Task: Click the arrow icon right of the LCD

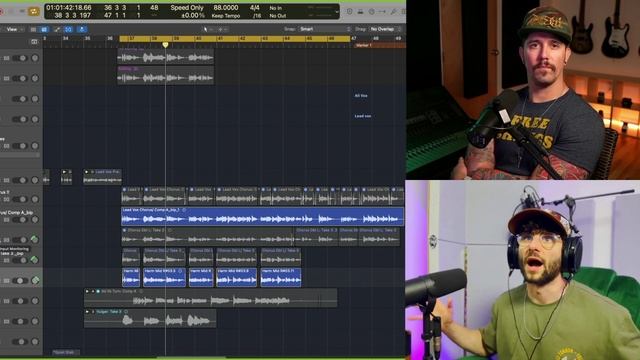Action: tap(382, 11)
